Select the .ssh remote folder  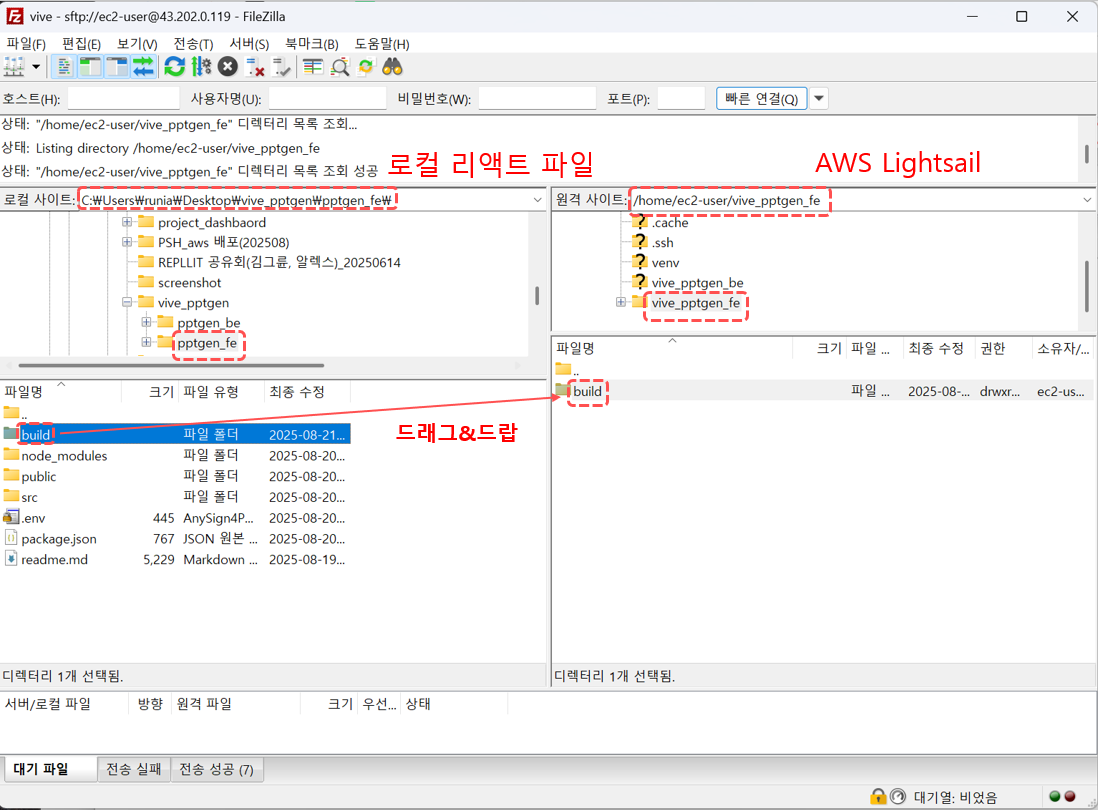(662, 243)
